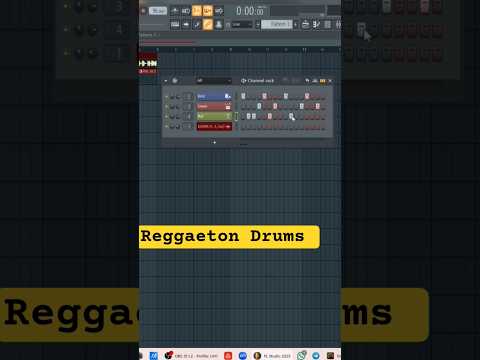Click the toolbar icon right of the two orange icons in the top row
Screen dimensions: 480x360
coord(219,11)
